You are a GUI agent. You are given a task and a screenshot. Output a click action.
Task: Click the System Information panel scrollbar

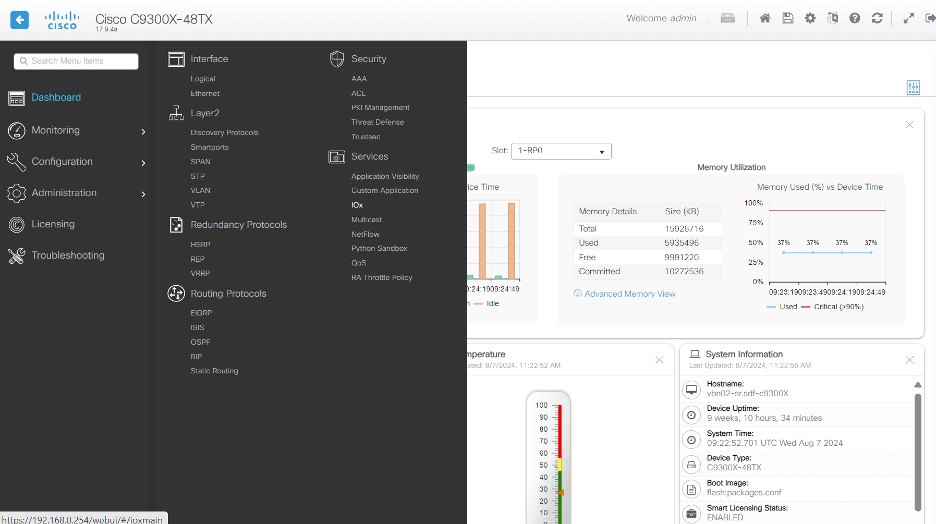click(917, 452)
